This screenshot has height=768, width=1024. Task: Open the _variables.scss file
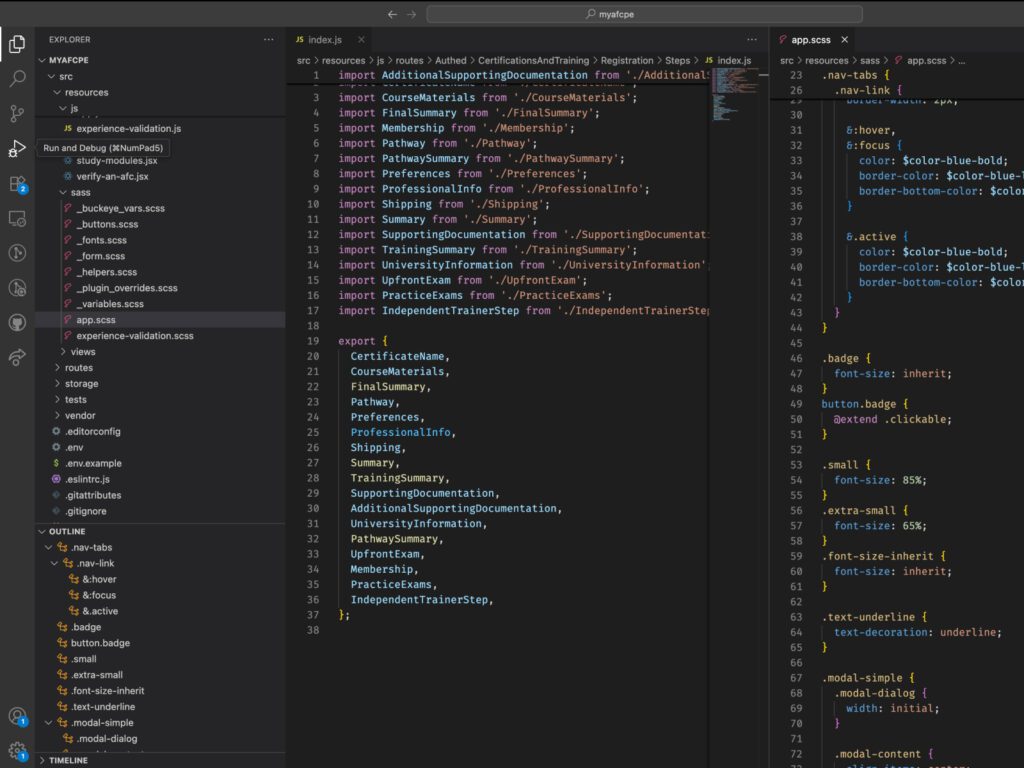109,304
